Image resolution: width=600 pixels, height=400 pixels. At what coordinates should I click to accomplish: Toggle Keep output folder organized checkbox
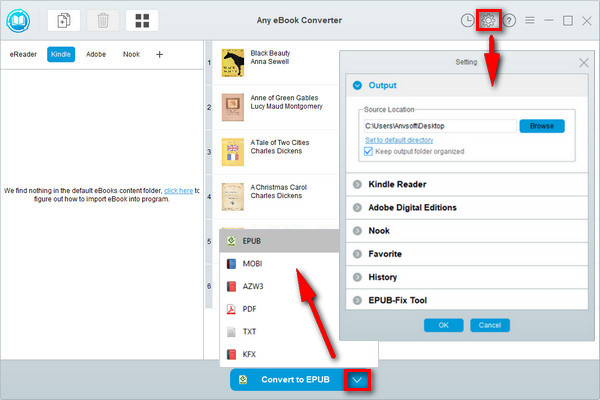368,151
